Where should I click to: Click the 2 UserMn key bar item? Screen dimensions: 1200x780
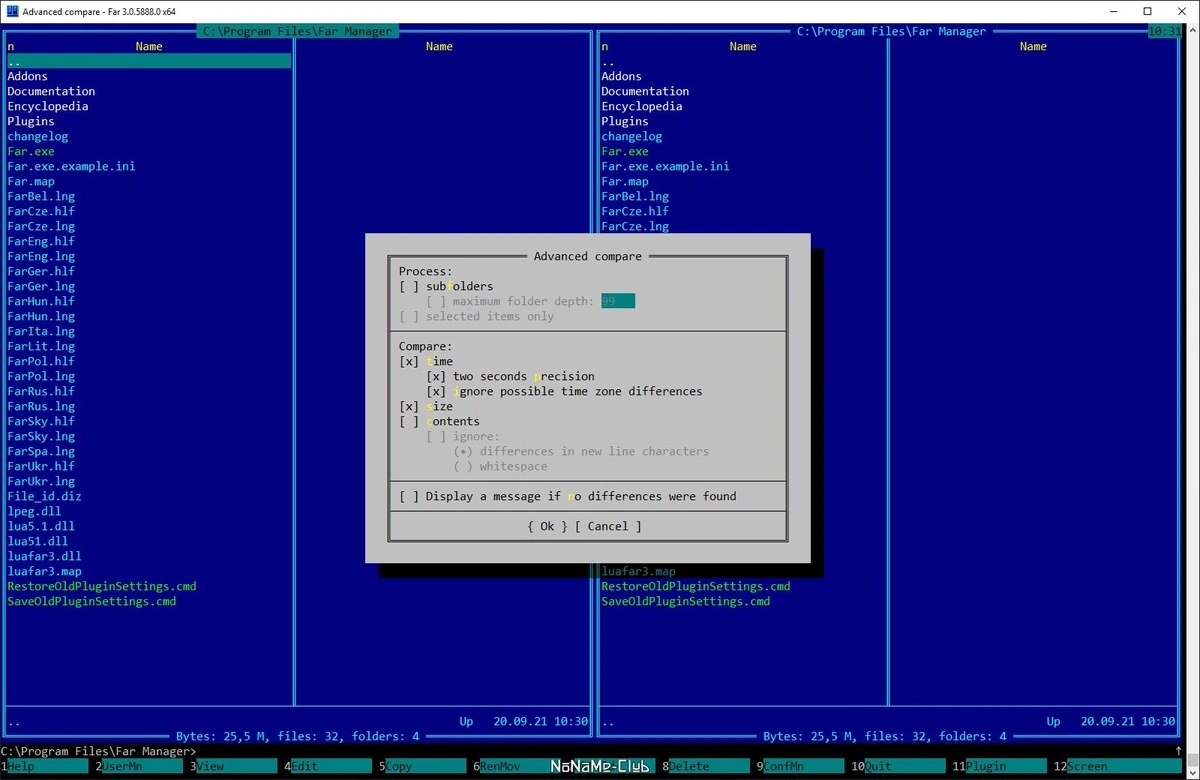click(140, 766)
